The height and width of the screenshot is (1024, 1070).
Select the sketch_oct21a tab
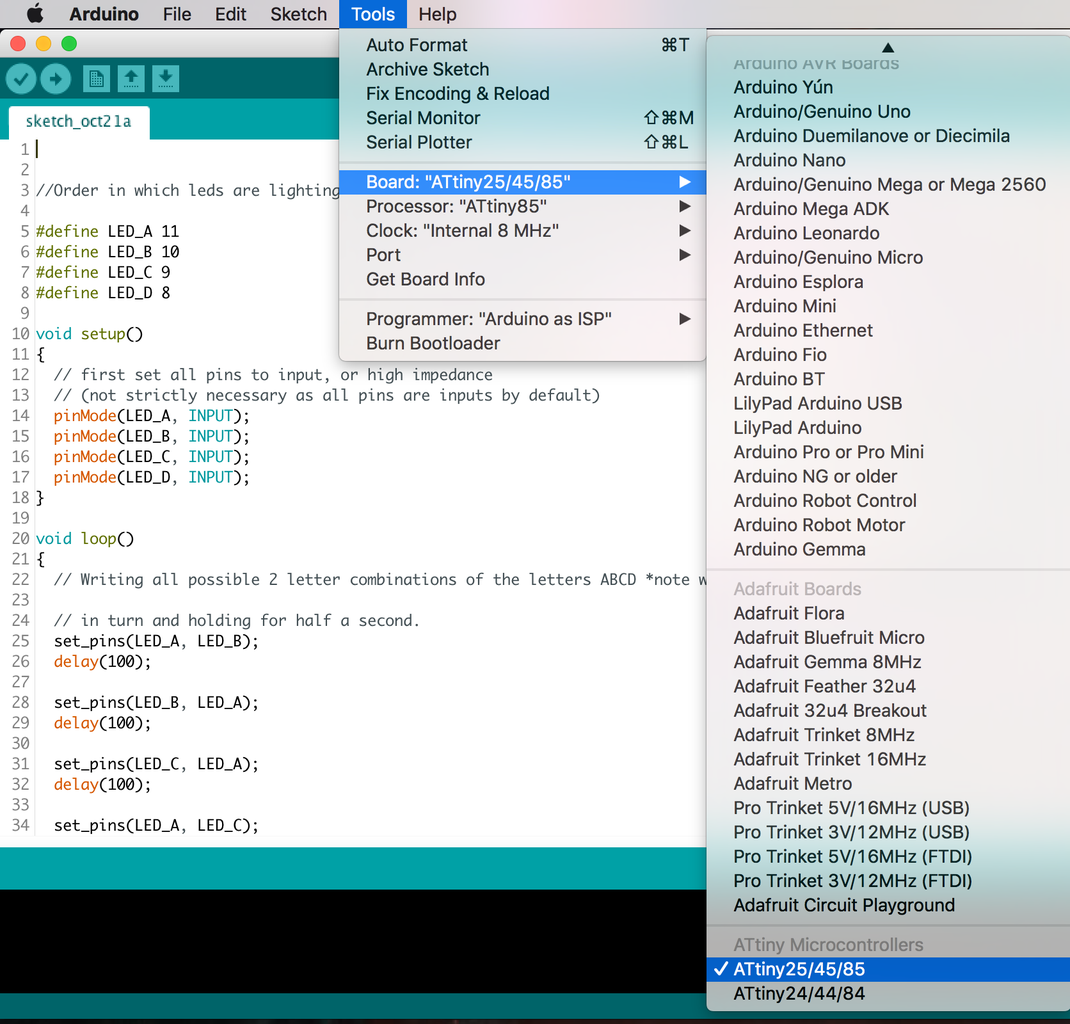click(x=78, y=122)
